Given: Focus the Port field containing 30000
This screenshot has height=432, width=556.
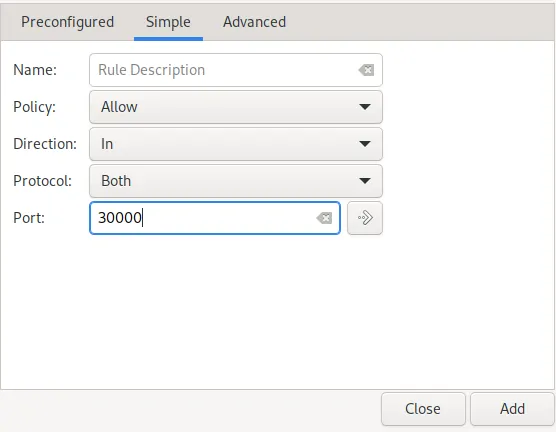Looking at the screenshot, I should 215,218.
